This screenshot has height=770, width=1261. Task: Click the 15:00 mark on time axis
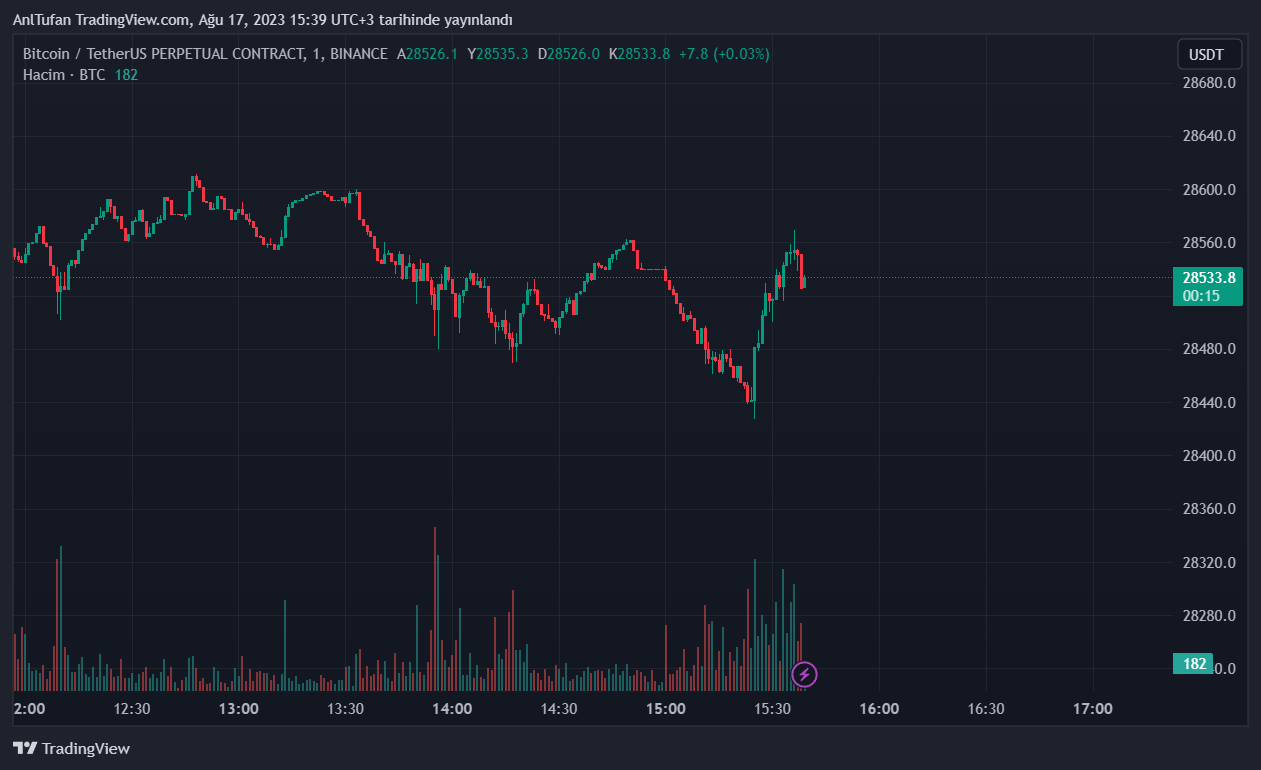point(666,709)
